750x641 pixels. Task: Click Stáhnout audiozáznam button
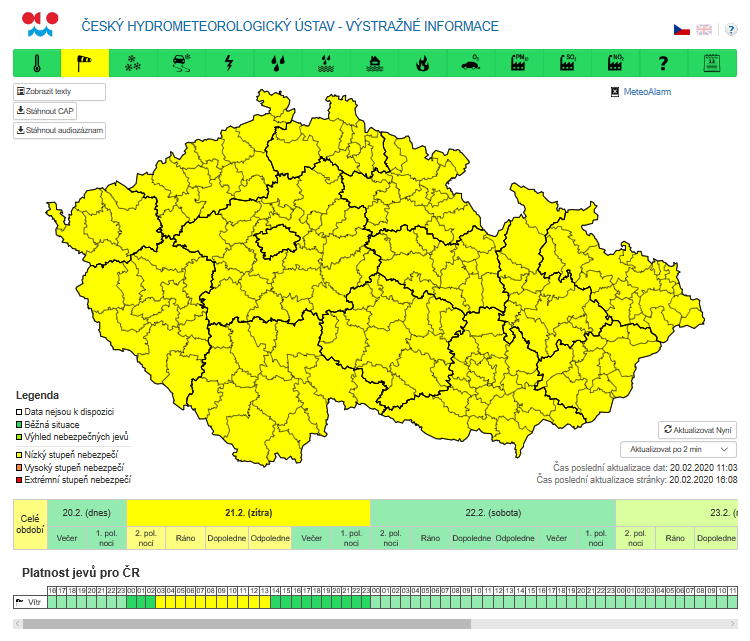click(x=59, y=130)
